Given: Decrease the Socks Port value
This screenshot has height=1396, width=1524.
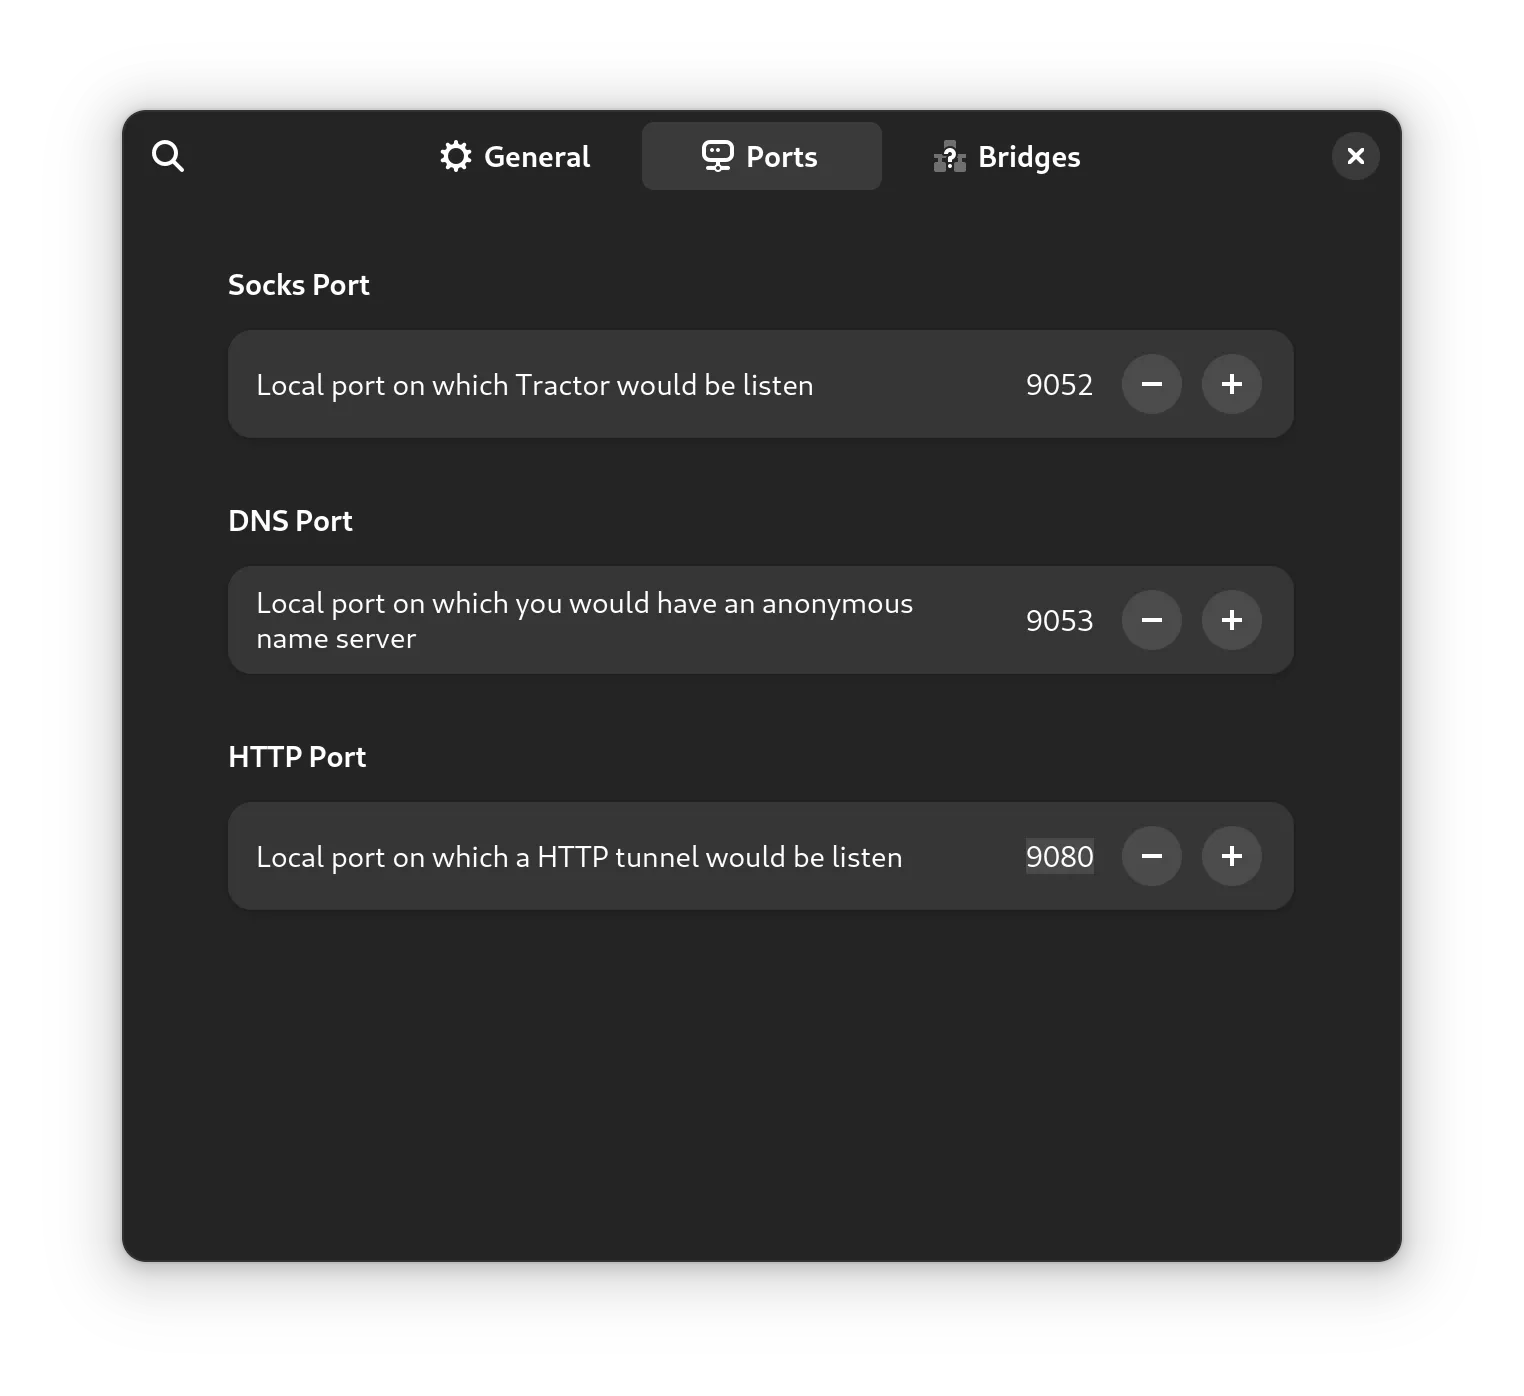Looking at the screenshot, I should pos(1152,384).
